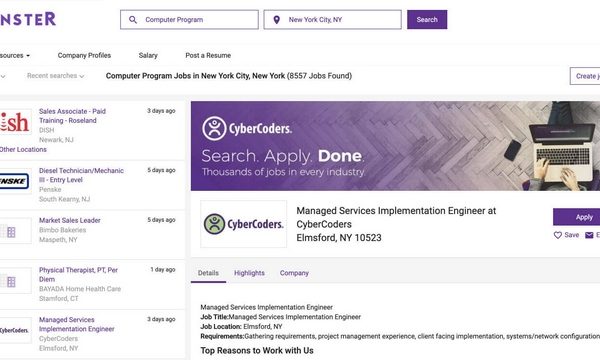Open the Penske company logo
This screenshot has width=600, height=360.
[x=15, y=181]
